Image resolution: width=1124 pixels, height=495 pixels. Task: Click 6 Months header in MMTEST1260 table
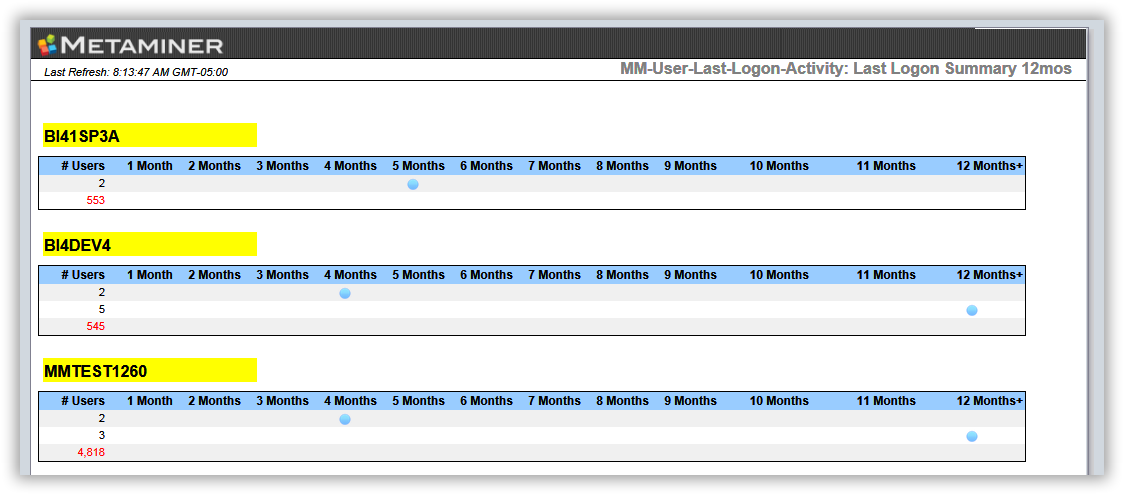[487, 401]
